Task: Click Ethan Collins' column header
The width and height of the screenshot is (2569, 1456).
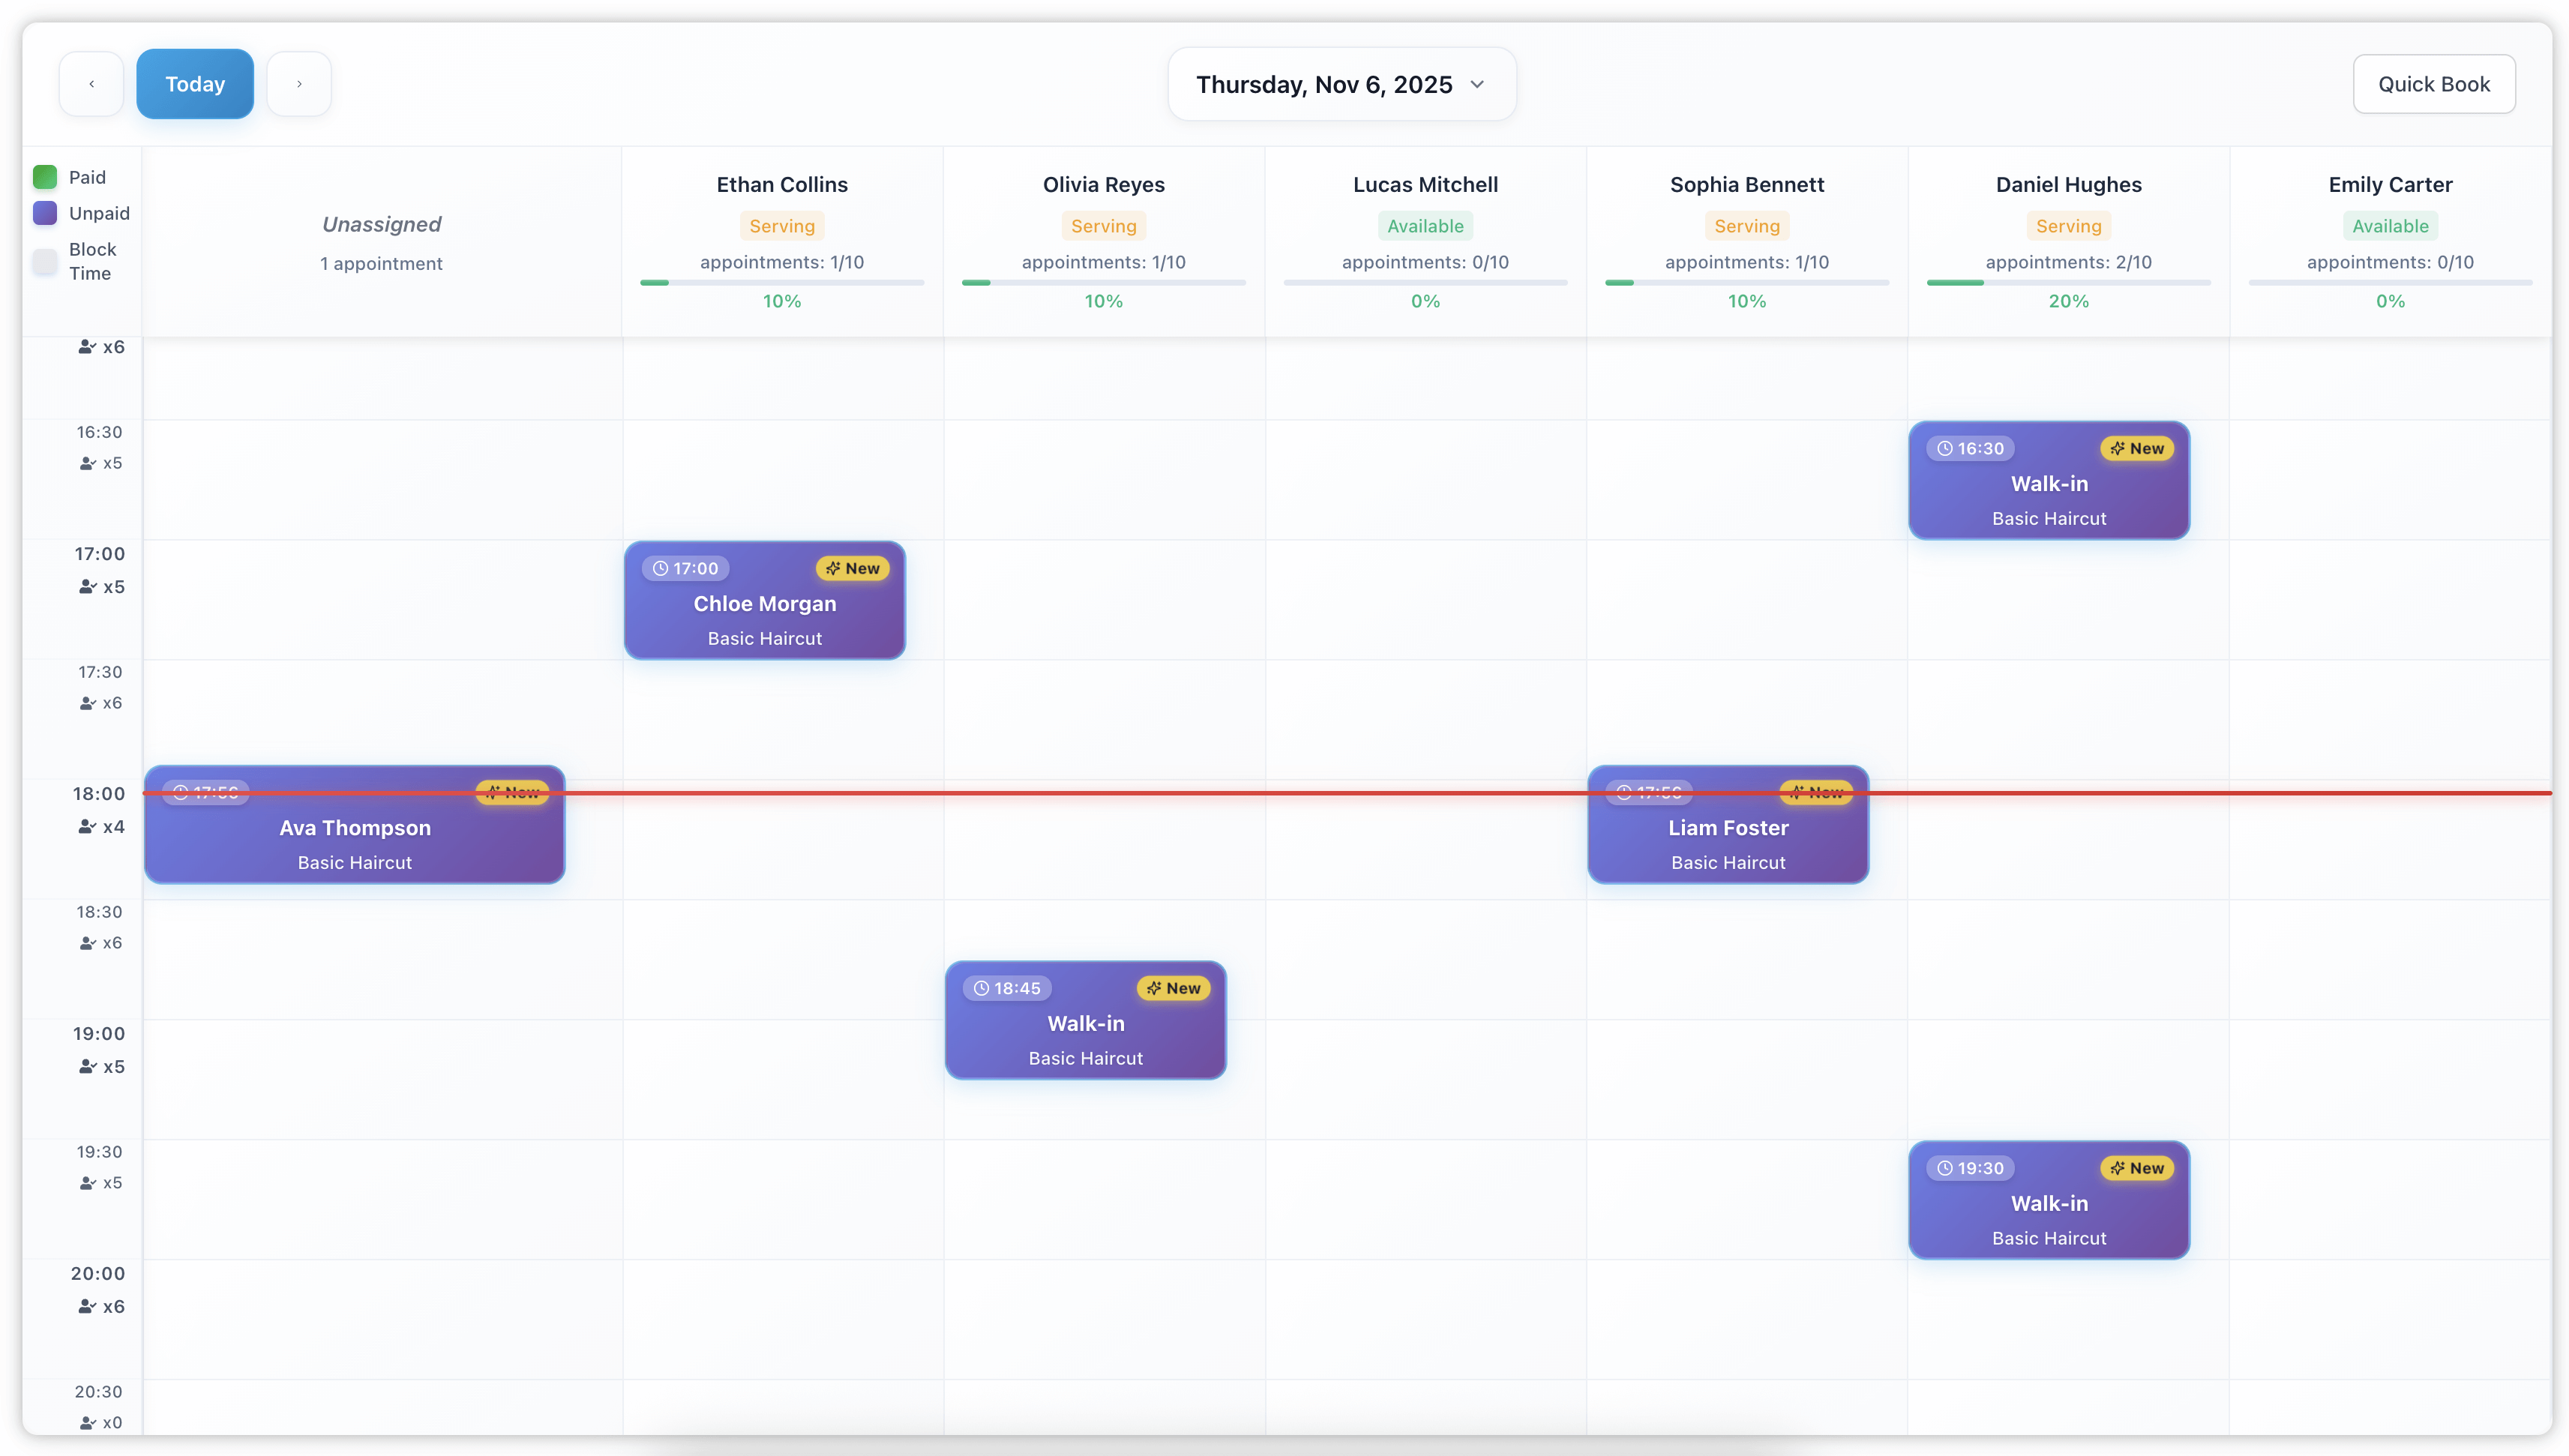Action: click(x=782, y=184)
